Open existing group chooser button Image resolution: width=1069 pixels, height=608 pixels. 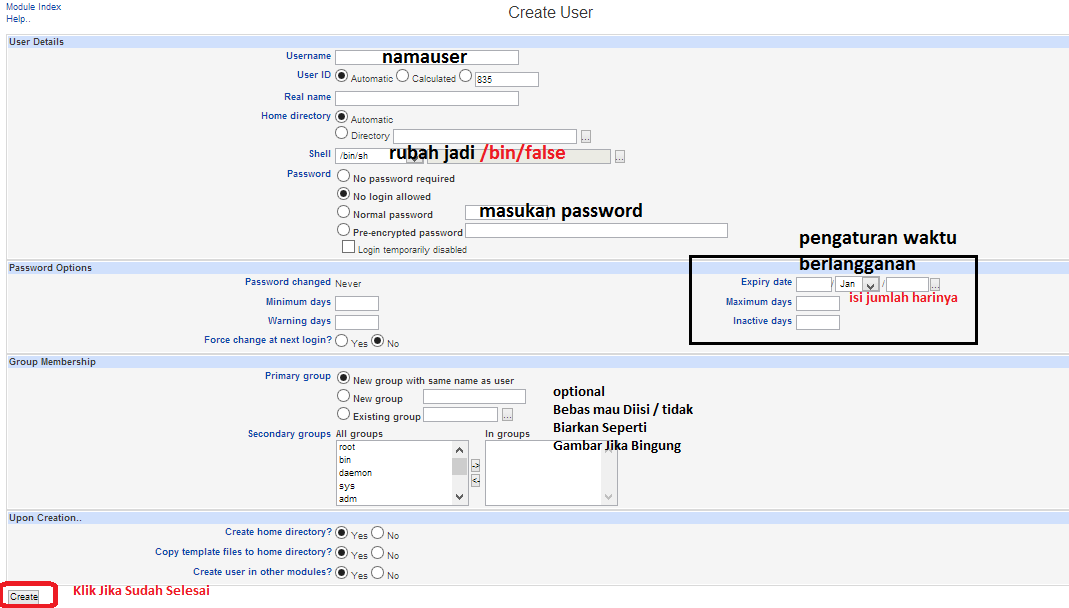tap(507, 414)
